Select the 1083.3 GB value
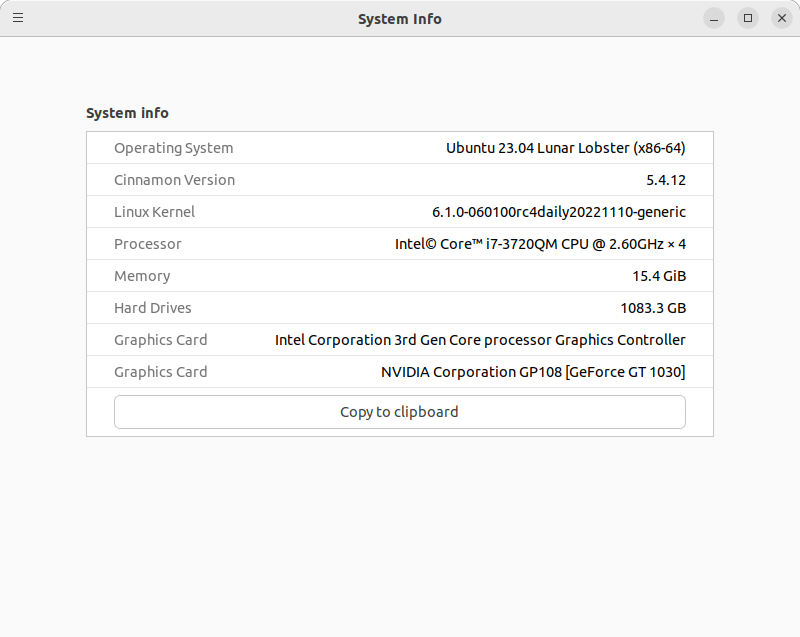 pos(653,308)
